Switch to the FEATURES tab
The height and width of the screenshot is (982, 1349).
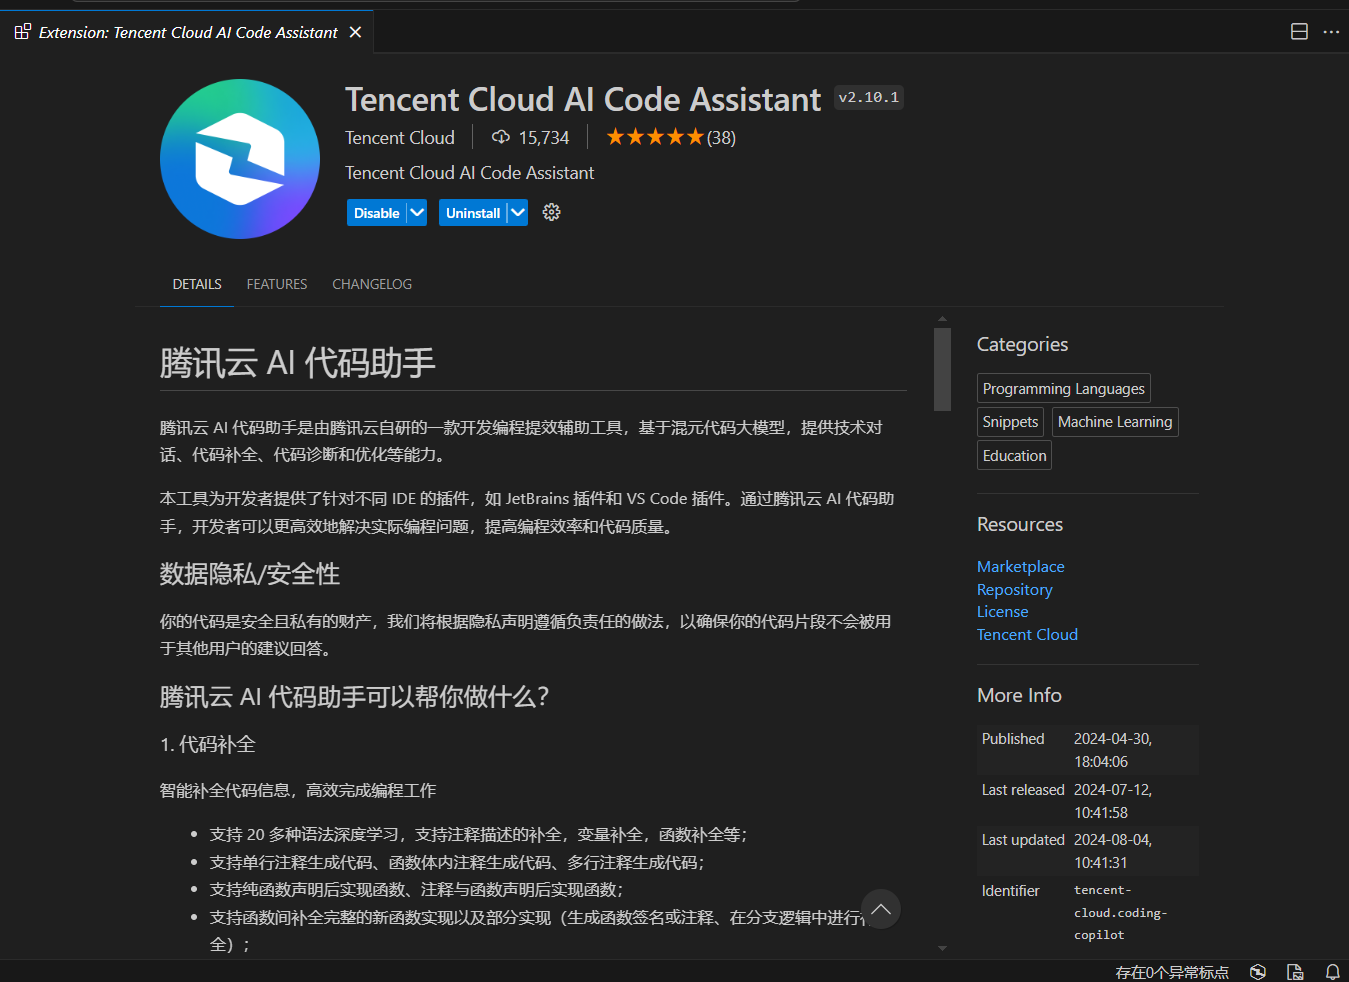[277, 284]
